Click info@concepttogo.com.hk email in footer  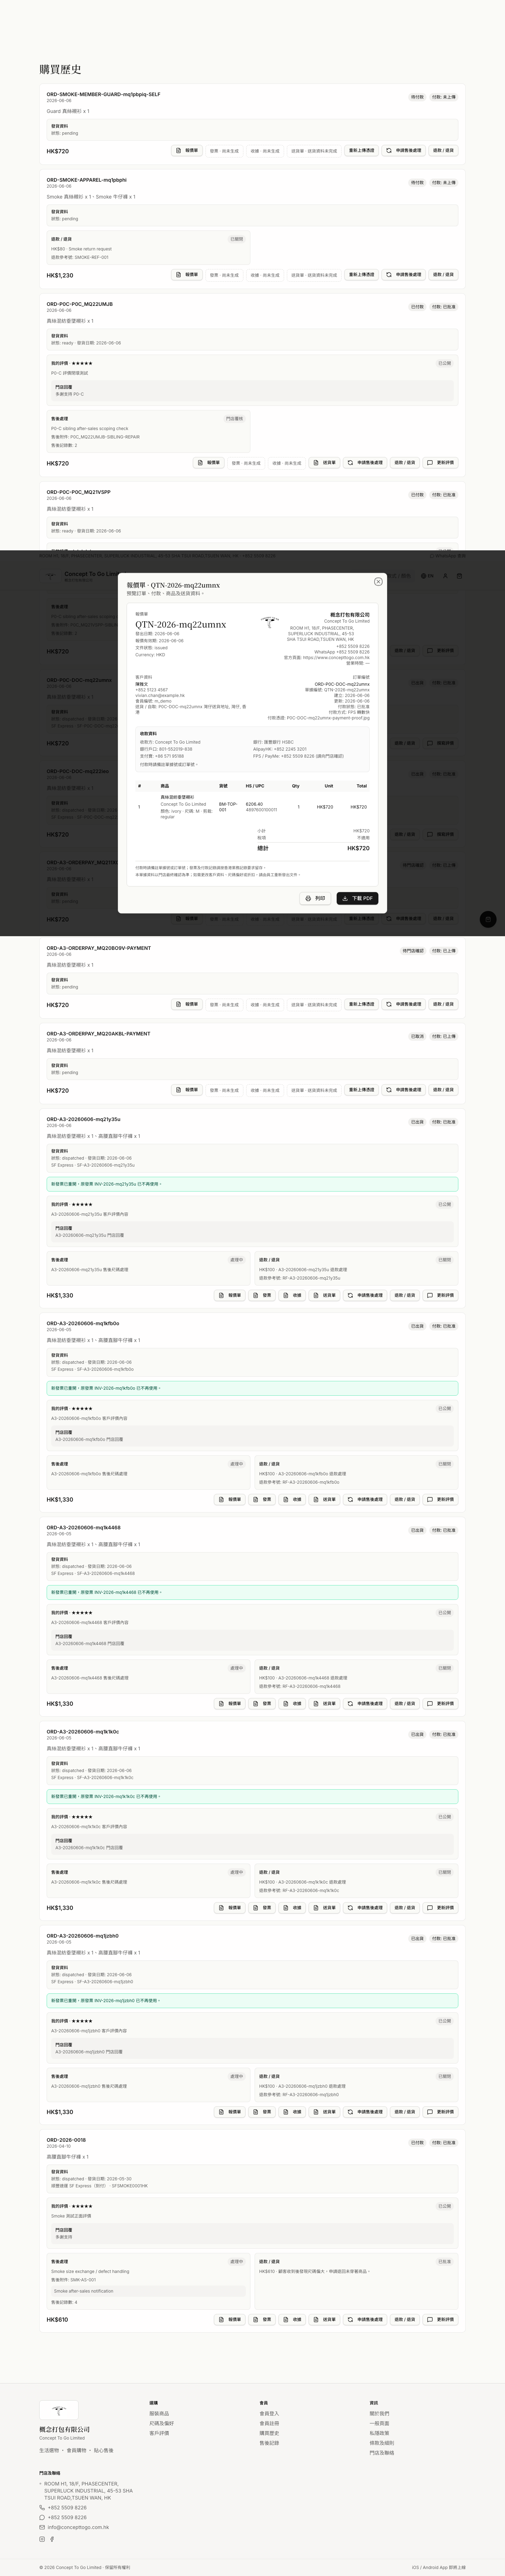[78, 2527]
